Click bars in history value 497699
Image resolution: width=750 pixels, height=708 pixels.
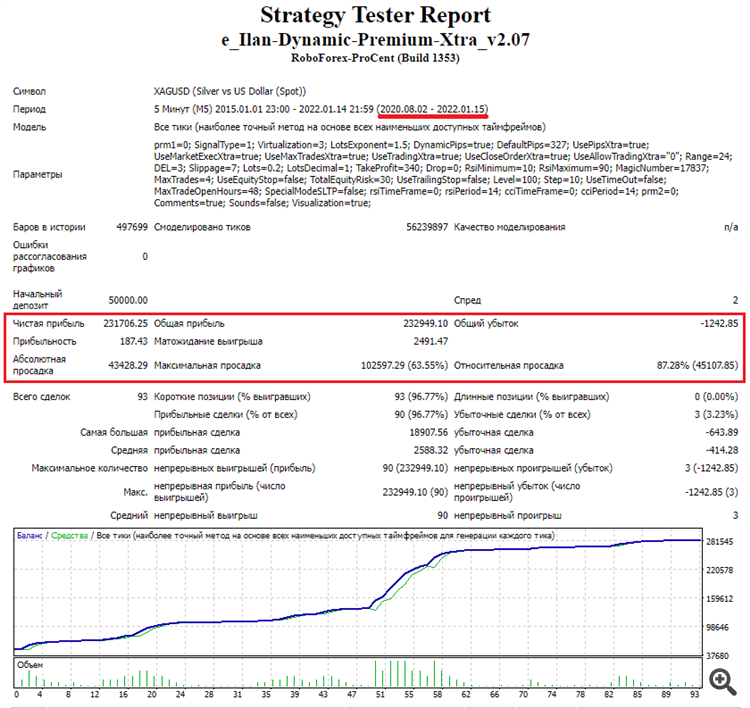(132, 227)
